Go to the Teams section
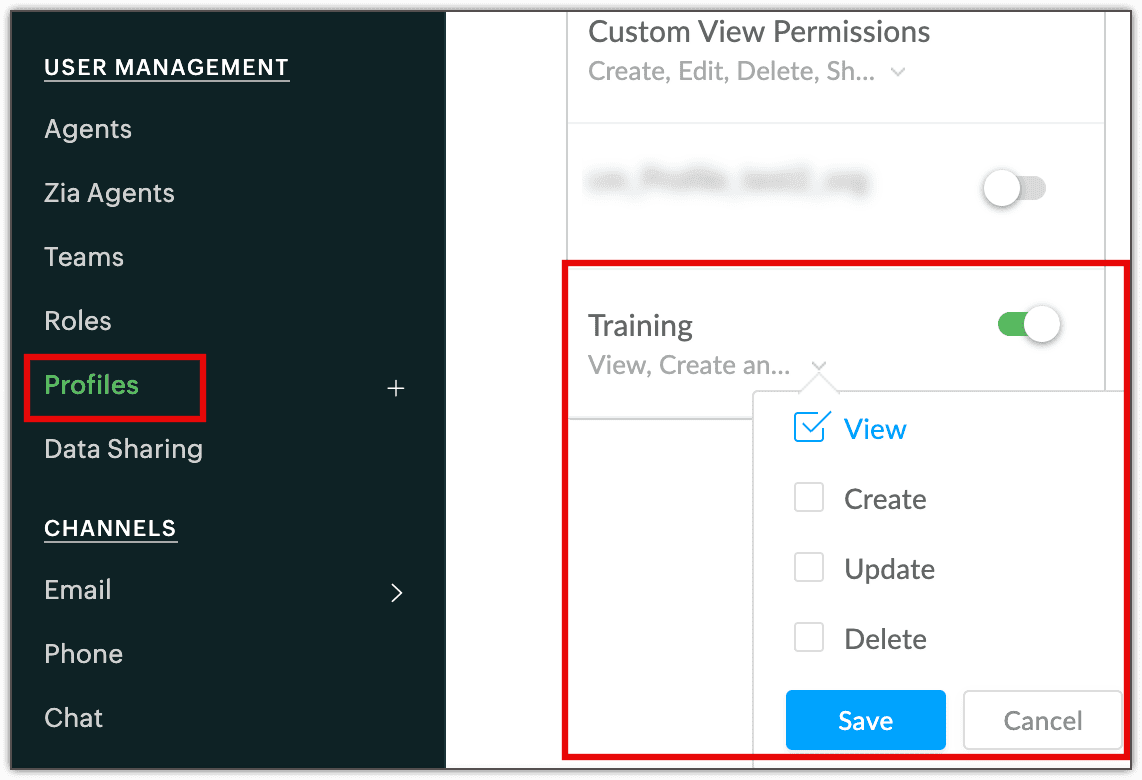This screenshot has width=1142, height=780. tap(84, 257)
